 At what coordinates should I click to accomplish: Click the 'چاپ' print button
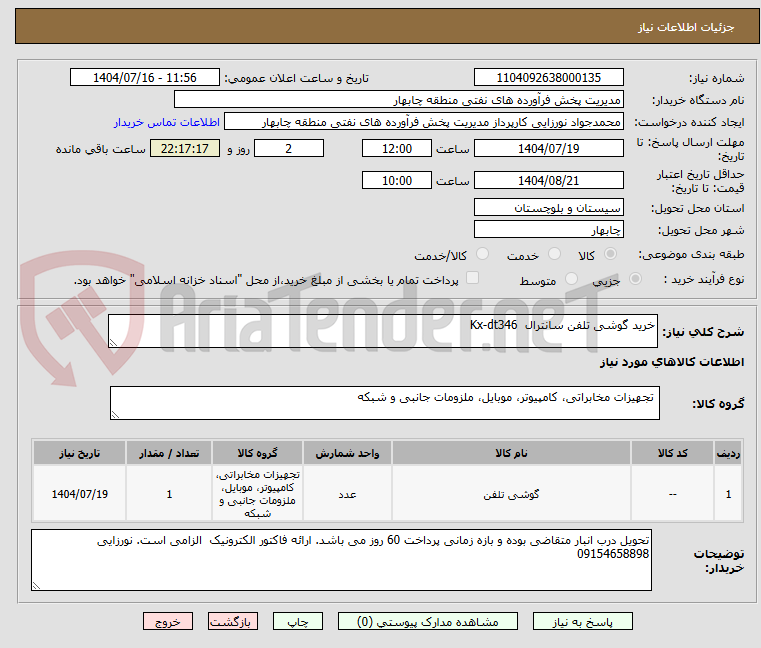[x=298, y=622]
